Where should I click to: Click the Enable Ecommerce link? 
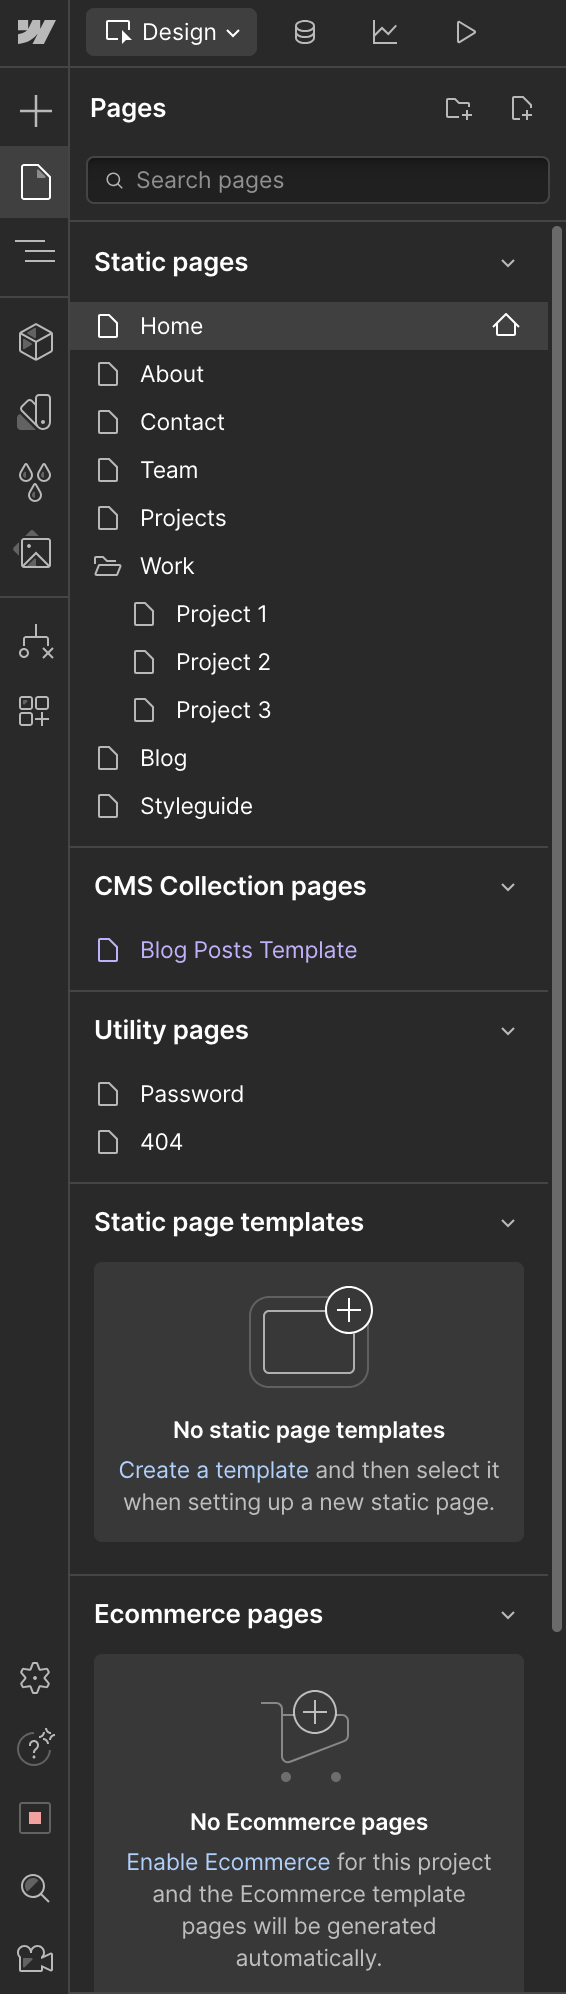[228, 1862]
